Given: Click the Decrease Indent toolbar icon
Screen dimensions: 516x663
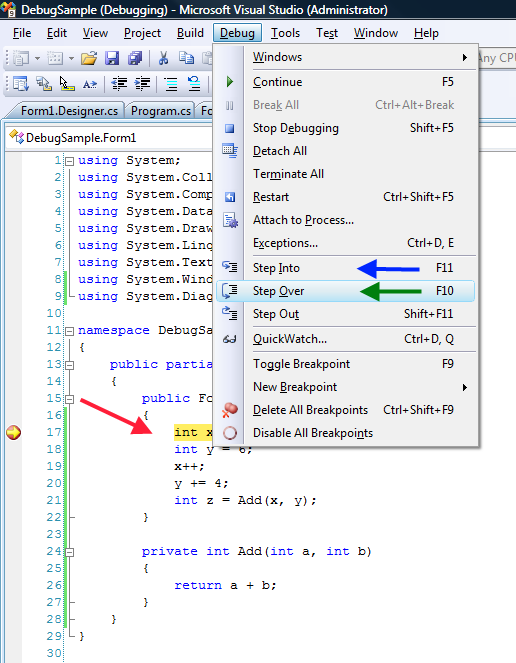Looking at the screenshot, I should coord(120,83).
